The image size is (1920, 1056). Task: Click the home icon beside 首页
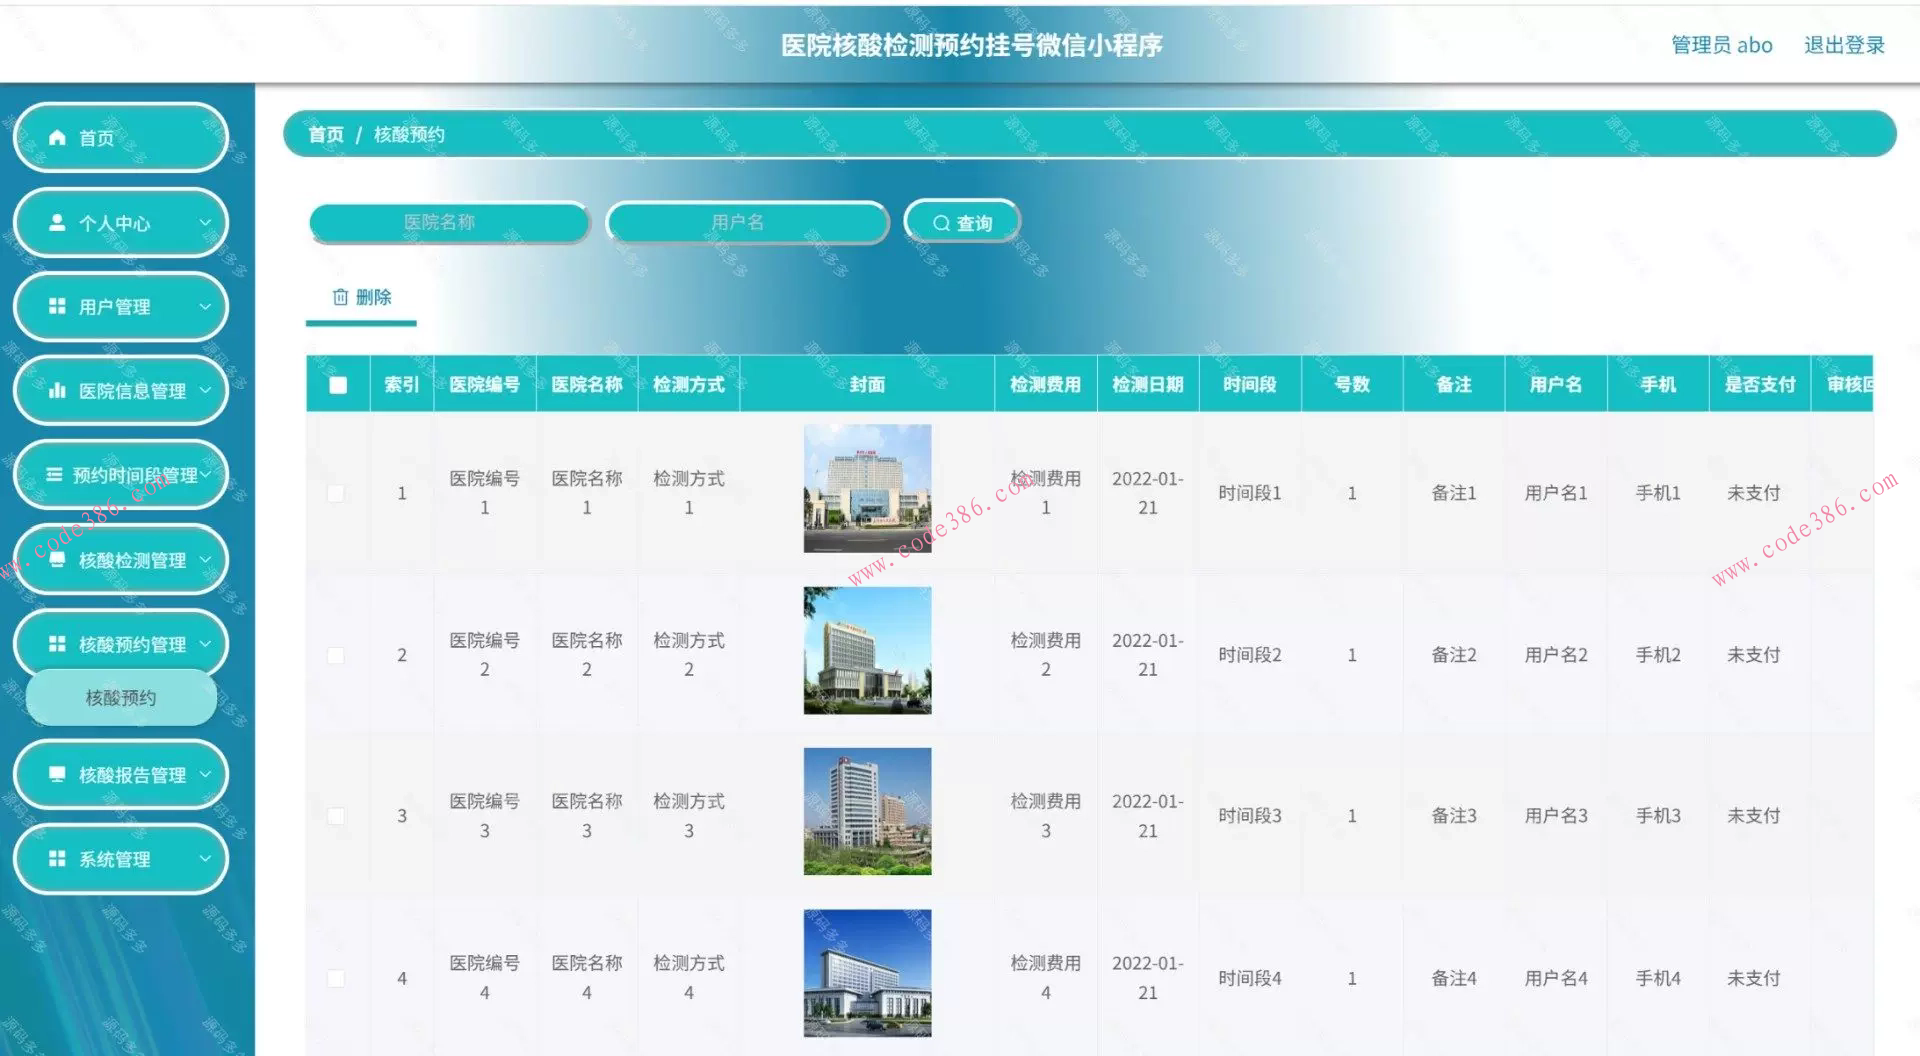(x=57, y=138)
